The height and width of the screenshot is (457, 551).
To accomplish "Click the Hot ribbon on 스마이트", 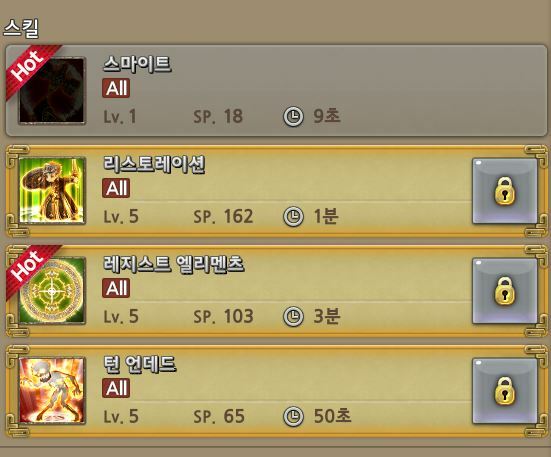I will point(30,70).
